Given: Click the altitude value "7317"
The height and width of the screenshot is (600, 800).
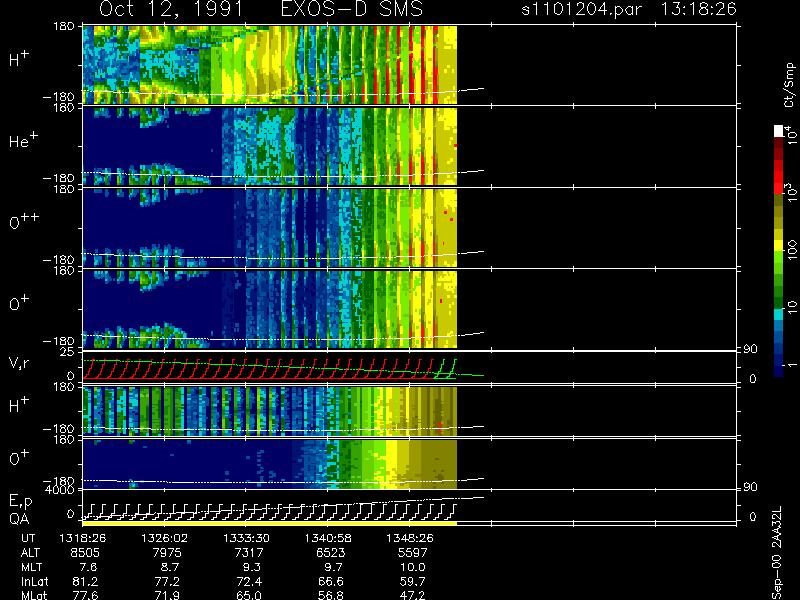Looking at the screenshot, I should click(x=248, y=553).
